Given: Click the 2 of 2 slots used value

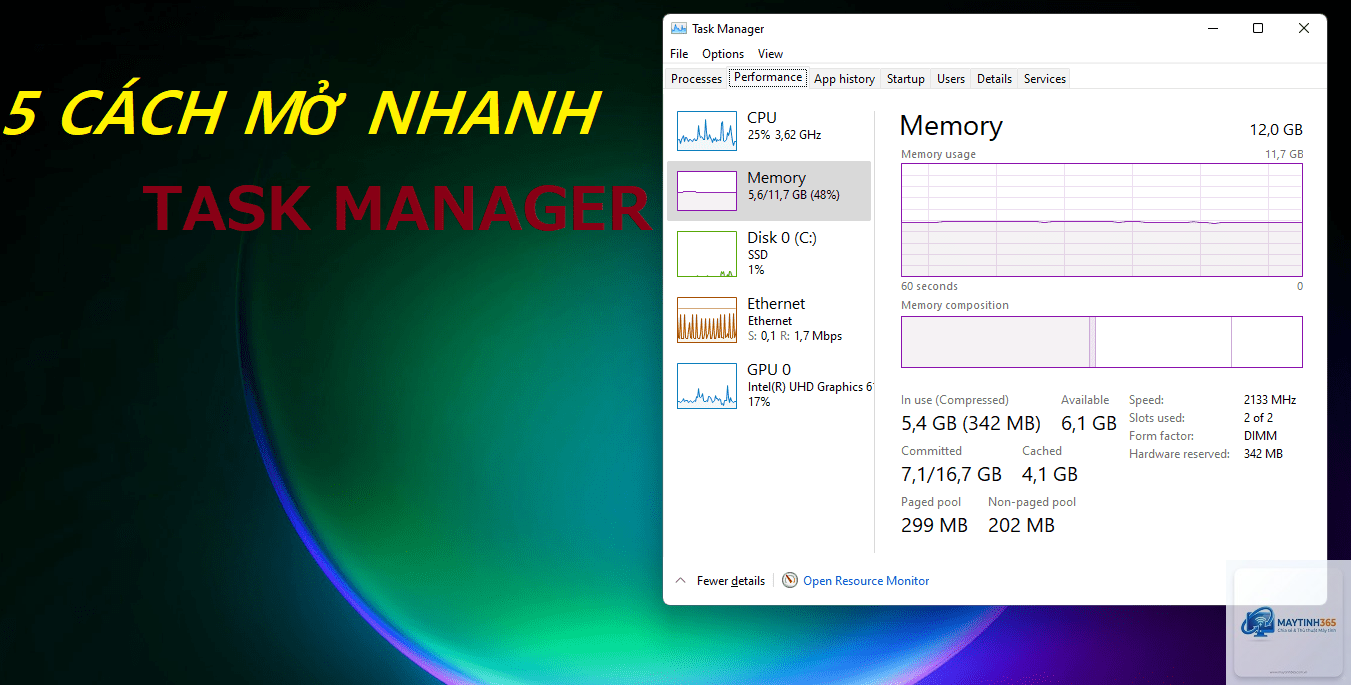Looking at the screenshot, I should [1258, 418].
